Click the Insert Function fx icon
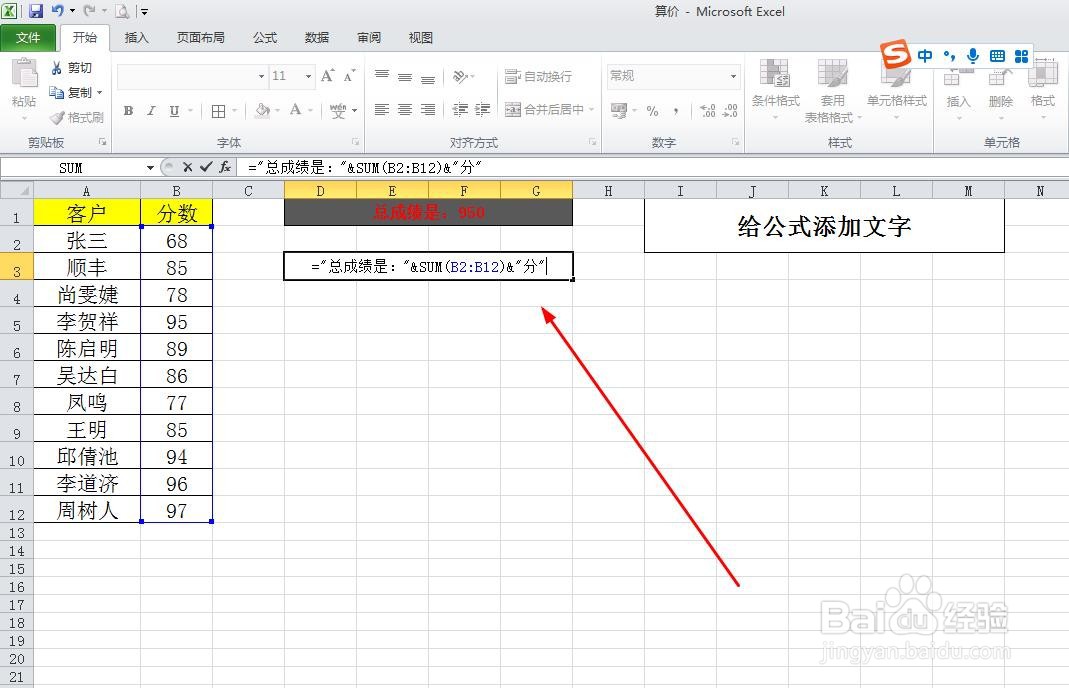1069x688 pixels. pos(225,167)
